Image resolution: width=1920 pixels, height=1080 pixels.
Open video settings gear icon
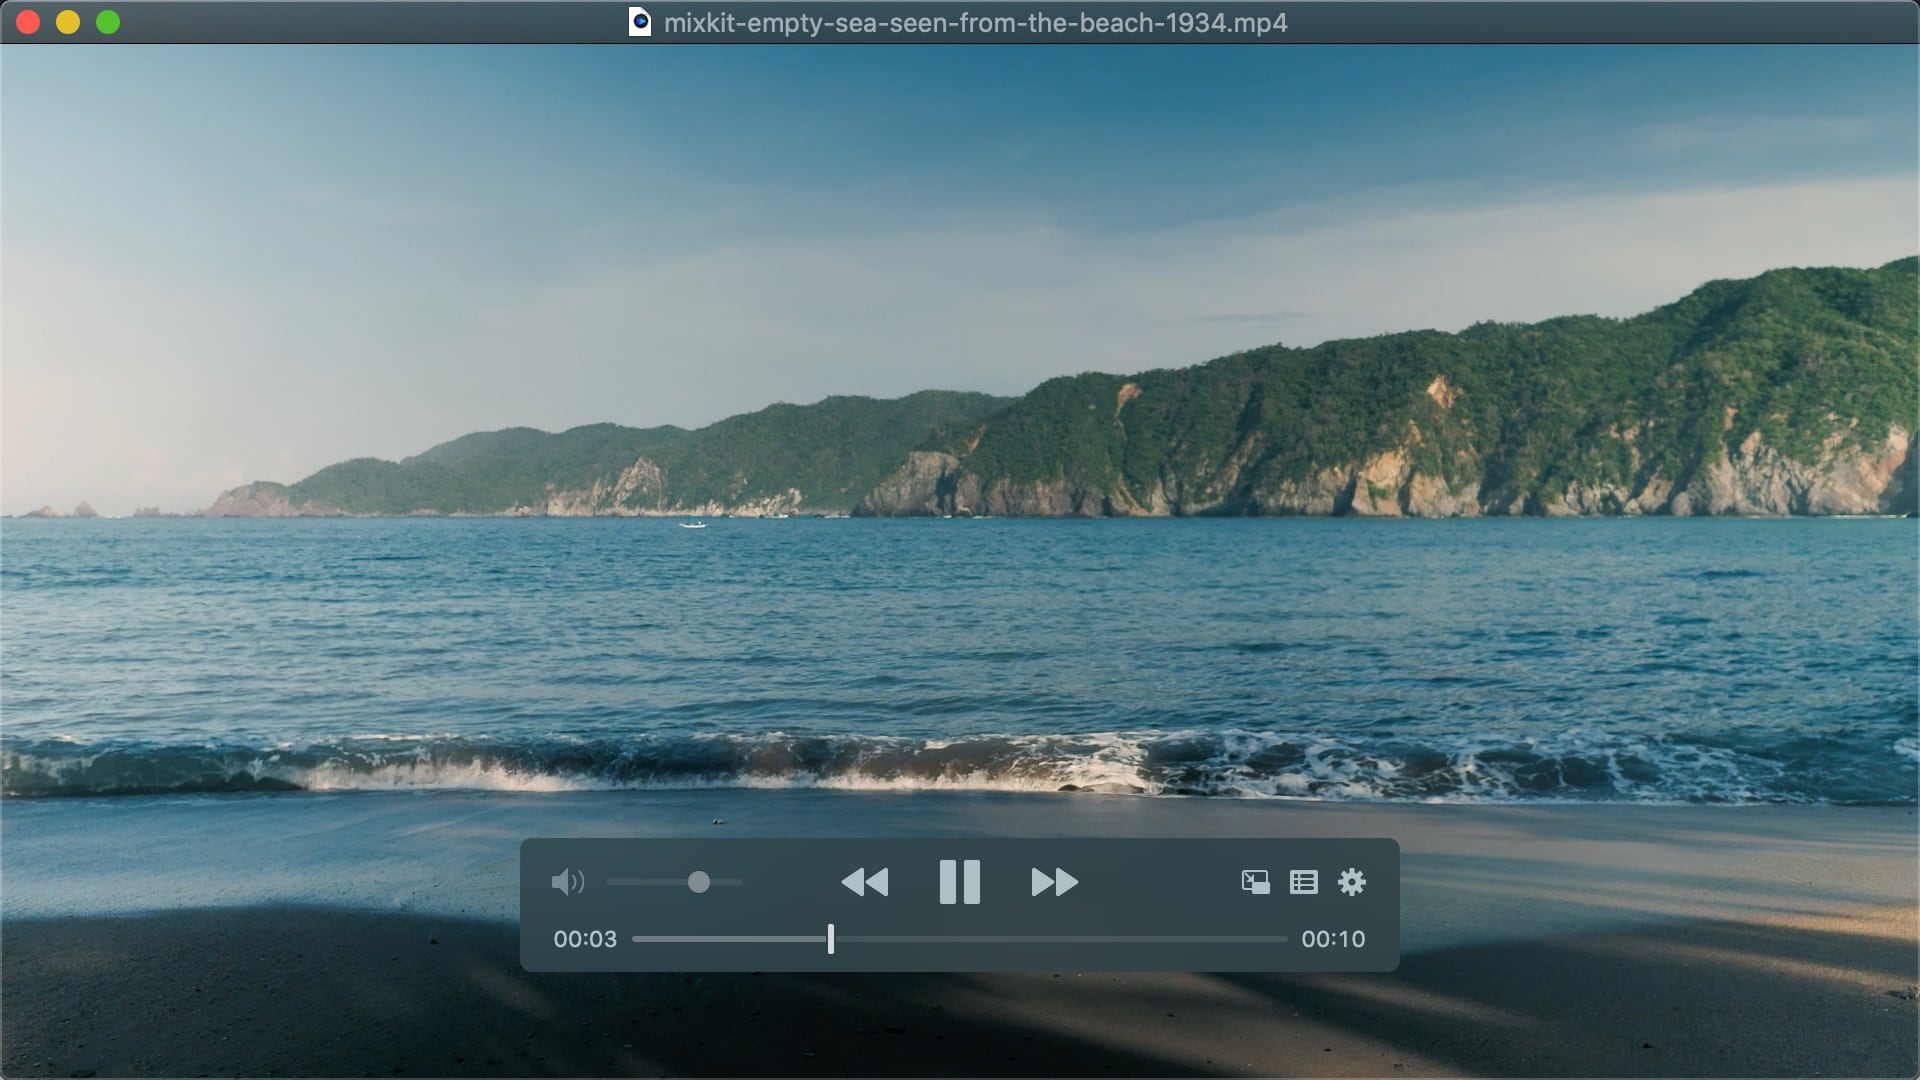point(1351,882)
